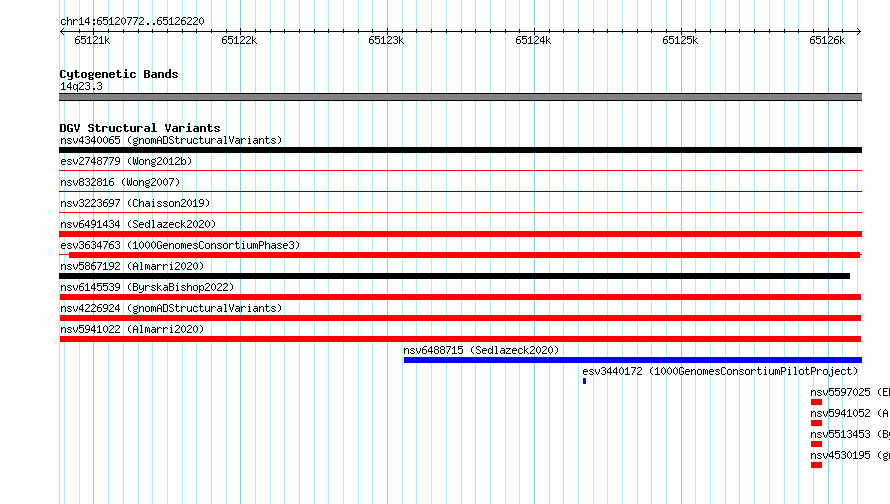Viewport: 890px width, 504px height.
Task: Click the black bar for nsv4340065
Action: tap(460, 150)
